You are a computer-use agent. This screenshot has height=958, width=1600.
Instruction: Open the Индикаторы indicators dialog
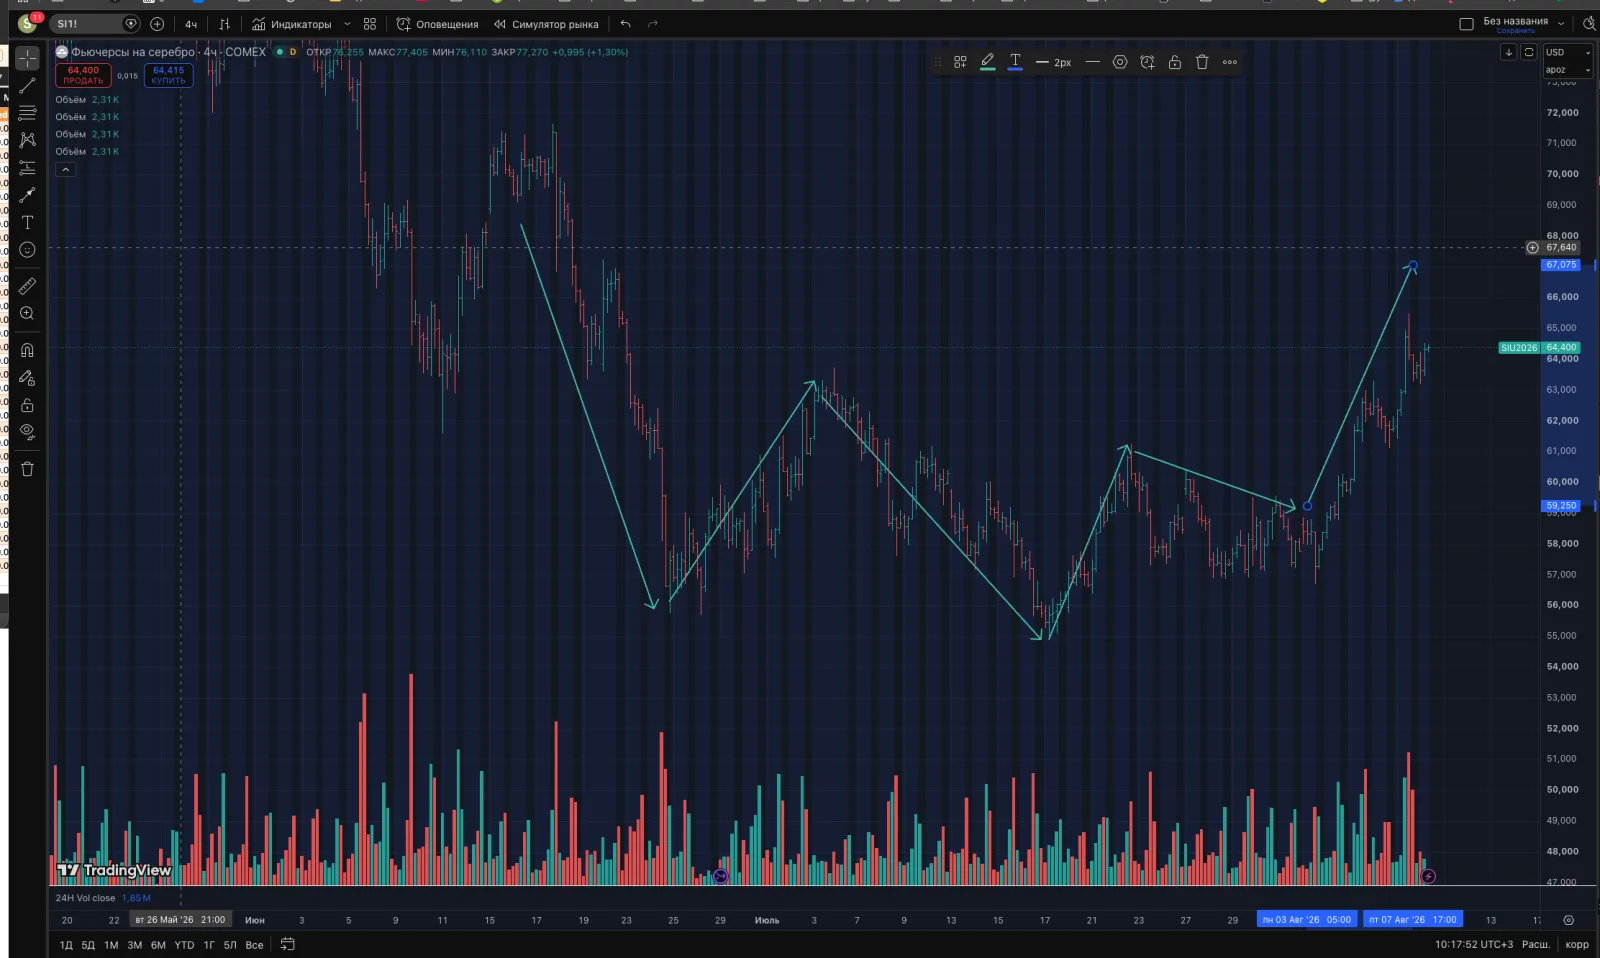(x=292, y=24)
